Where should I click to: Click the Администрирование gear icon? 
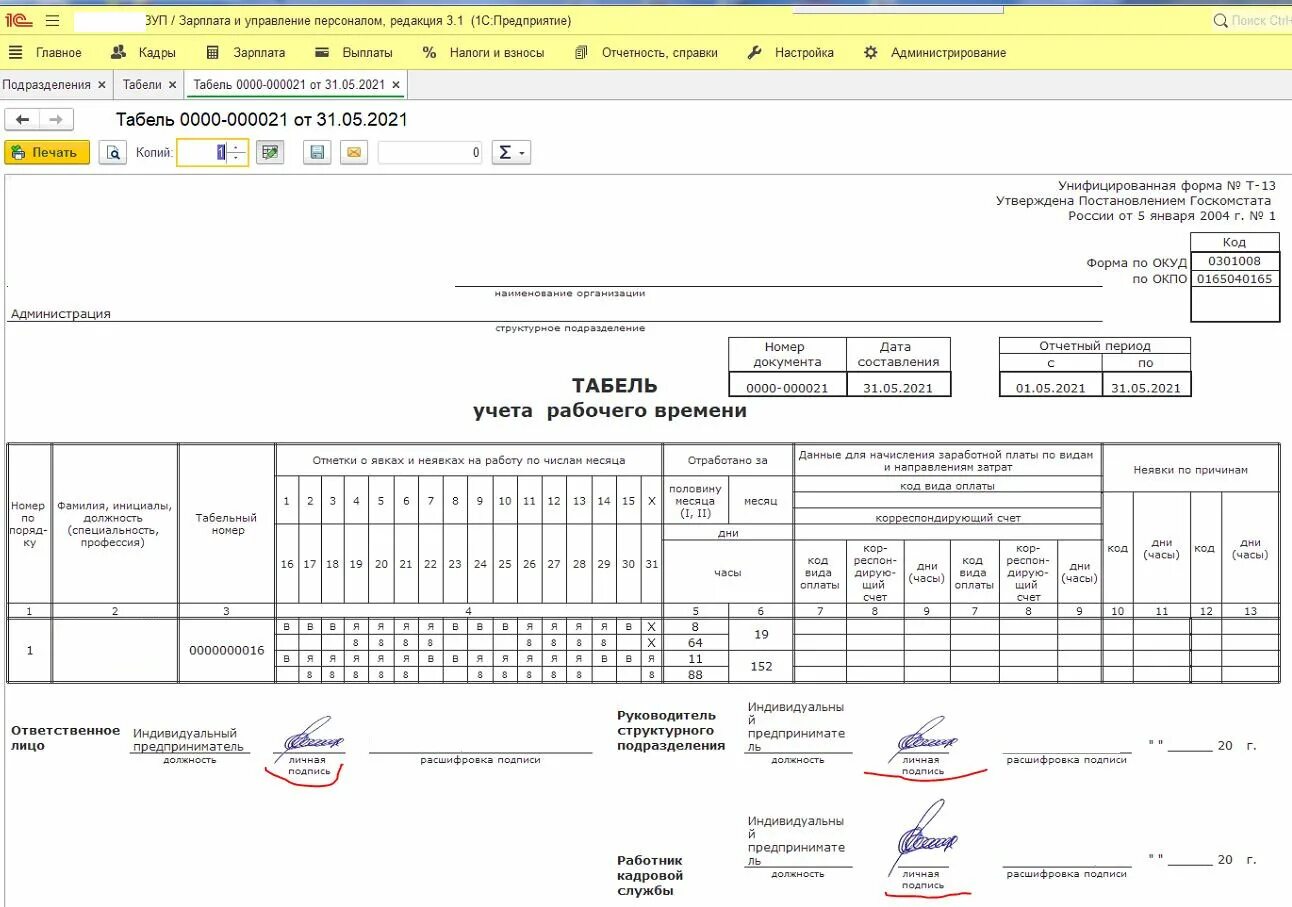pyautogui.click(x=871, y=53)
